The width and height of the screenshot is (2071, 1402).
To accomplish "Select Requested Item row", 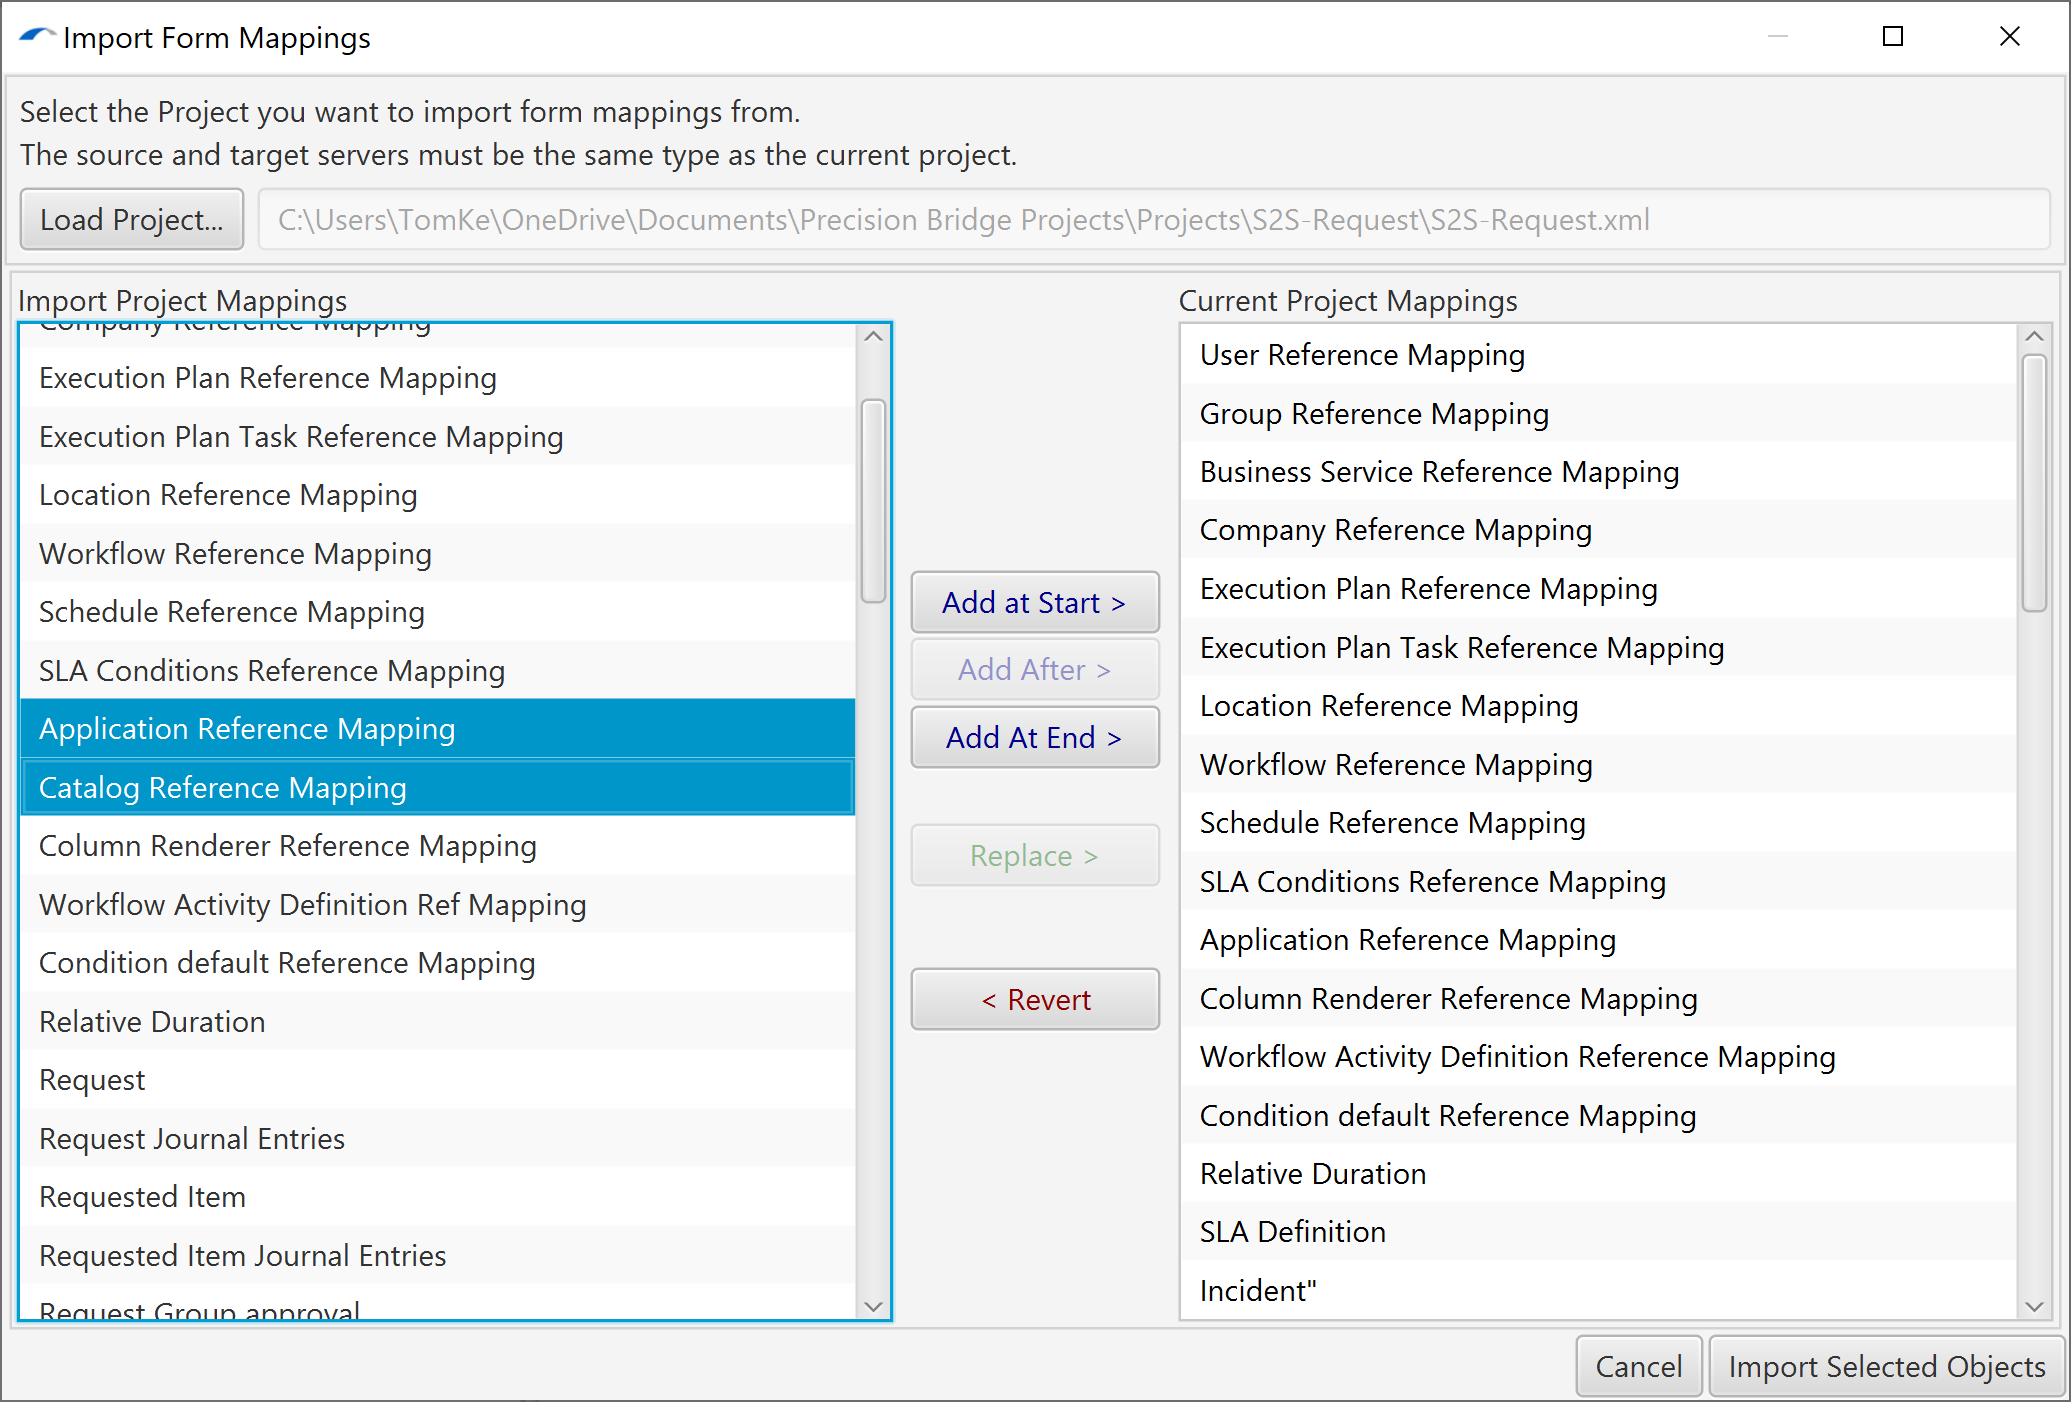I will click(x=438, y=1197).
